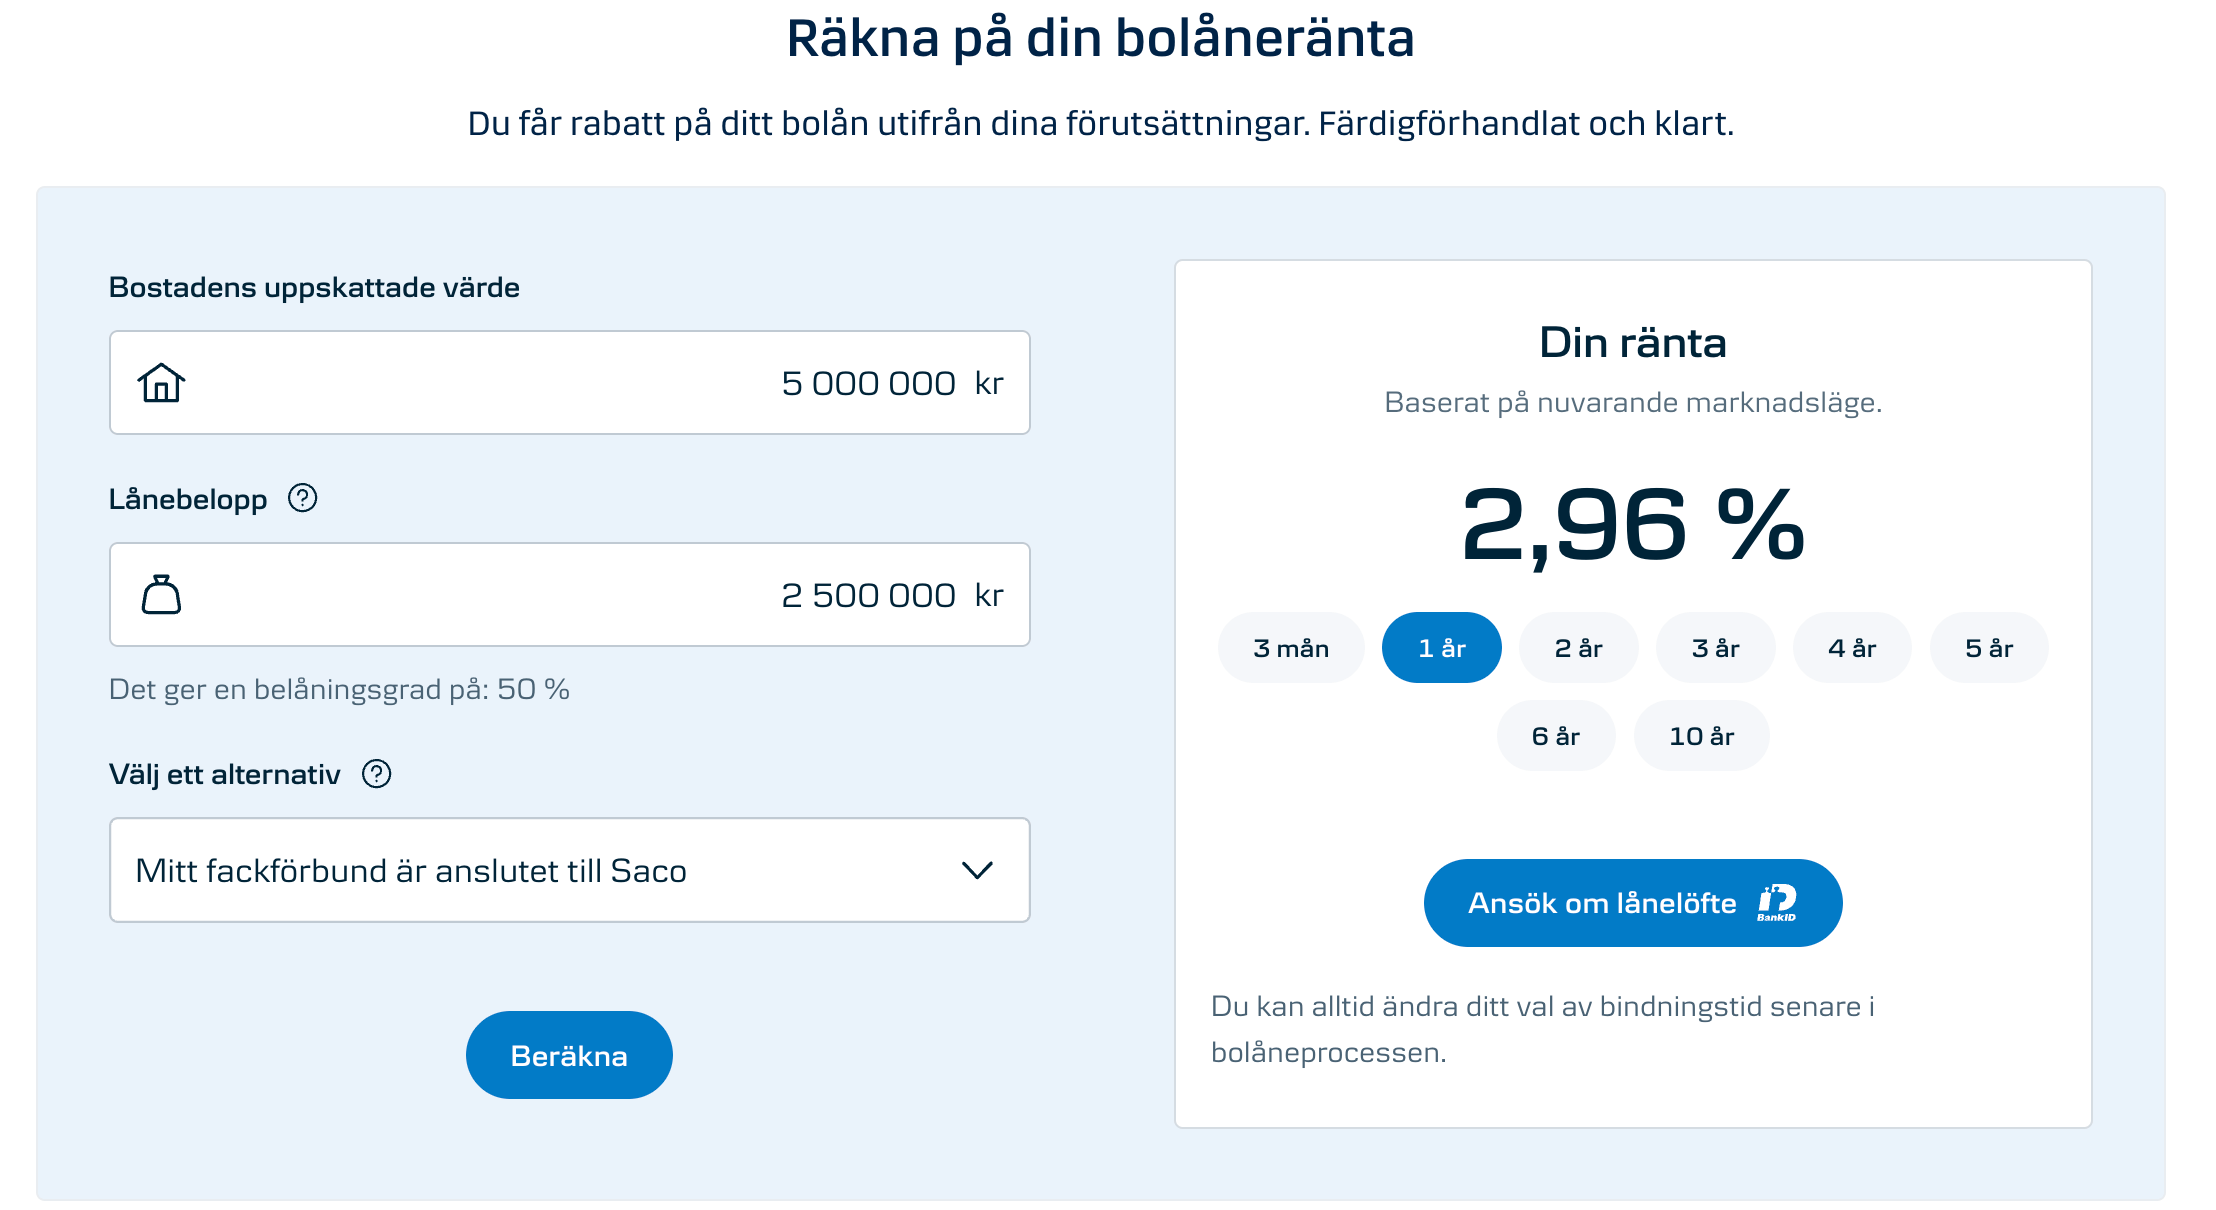The height and width of the screenshot is (1210, 2216).
Task: Select the 2 år binding period
Action: click(x=1579, y=648)
